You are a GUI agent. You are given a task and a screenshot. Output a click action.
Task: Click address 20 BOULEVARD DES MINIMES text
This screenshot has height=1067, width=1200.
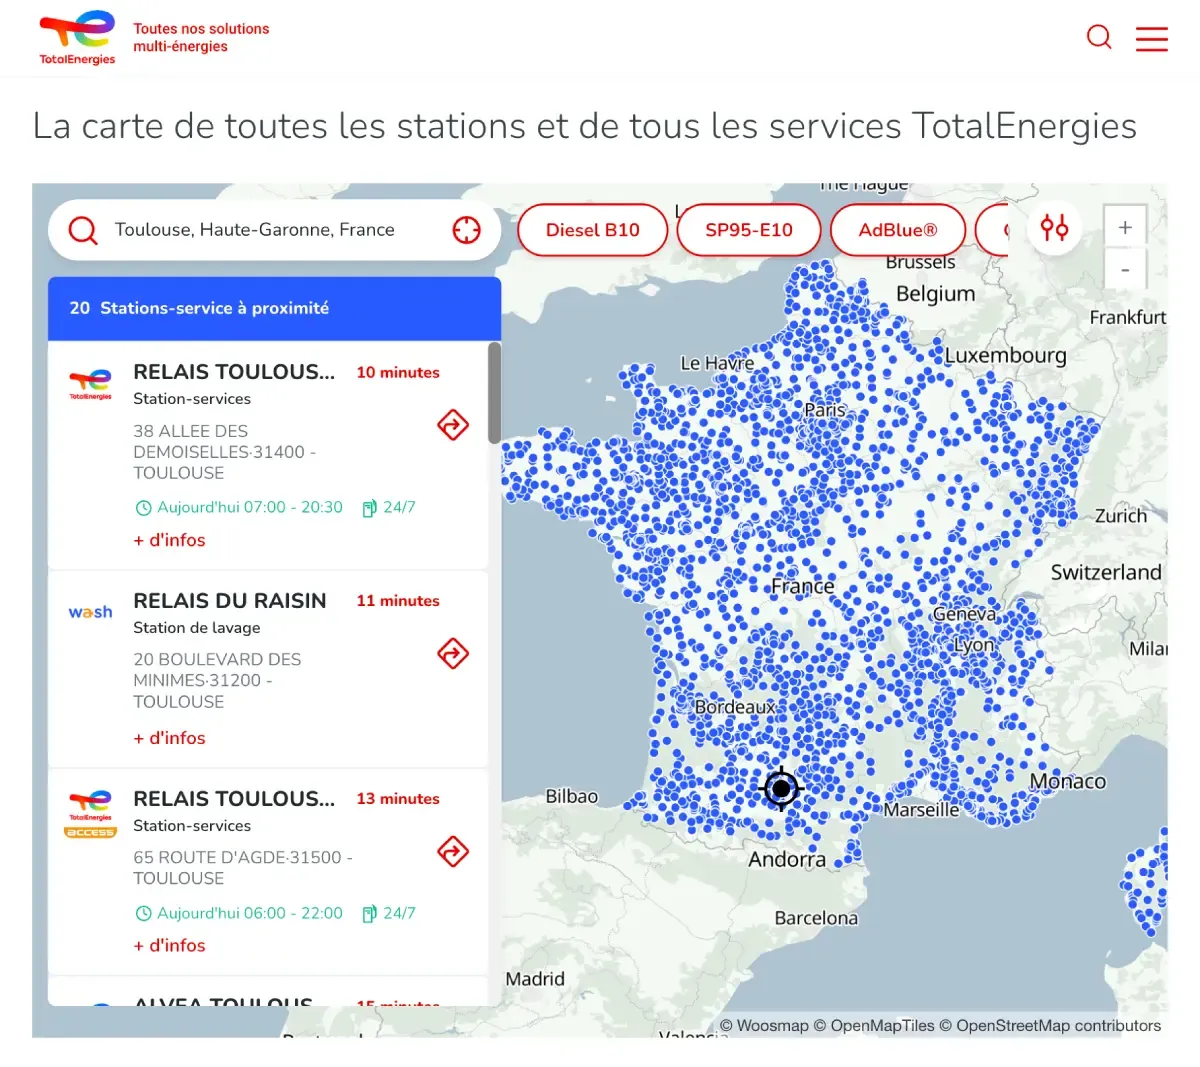click(217, 681)
